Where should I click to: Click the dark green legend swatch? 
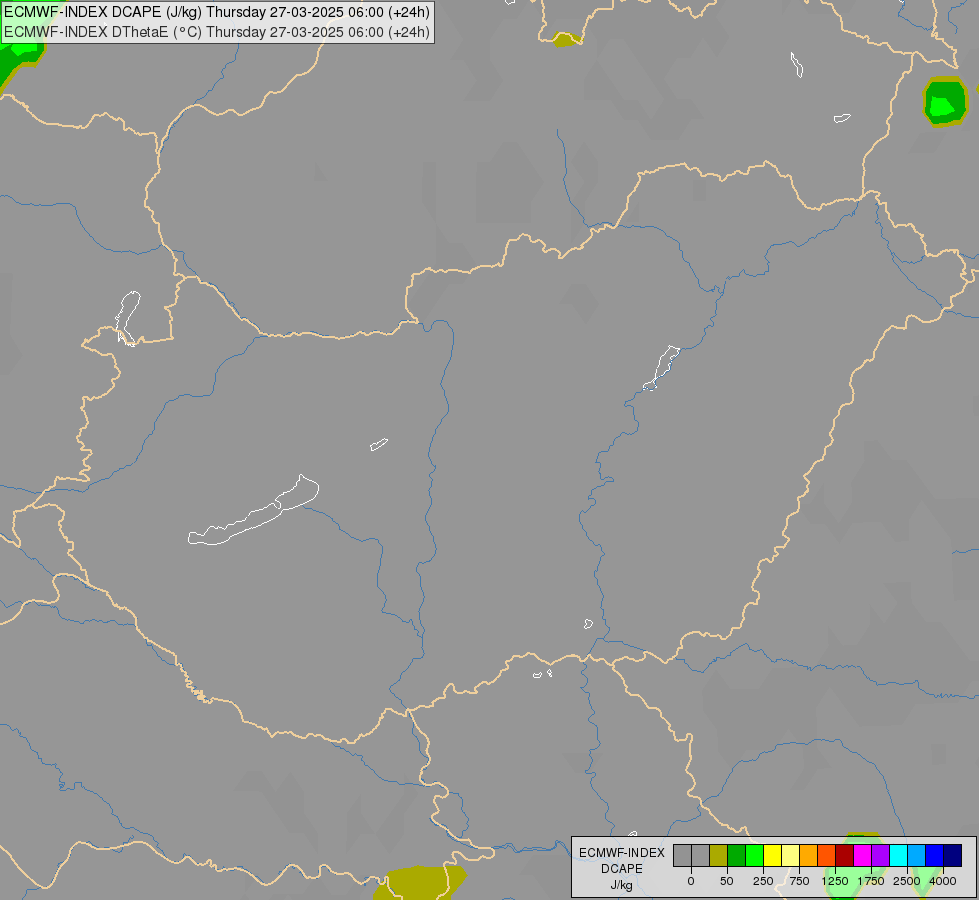pyautogui.click(x=737, y=856)
